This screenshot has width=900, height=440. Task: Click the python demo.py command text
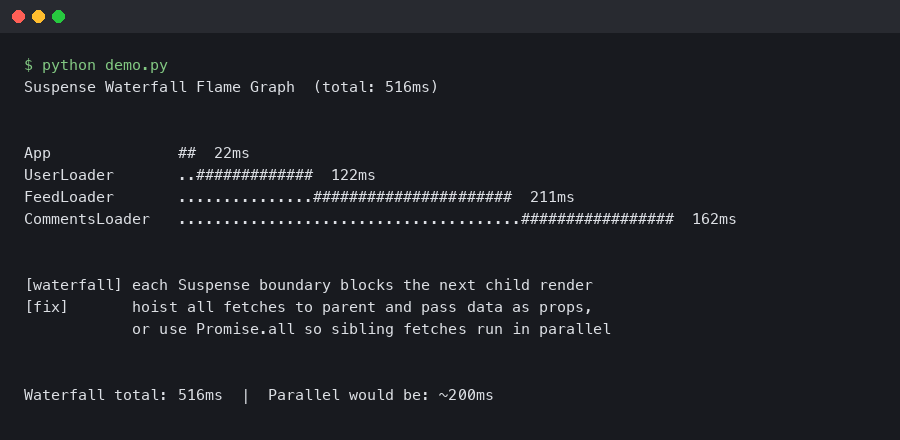click(105, 65)
